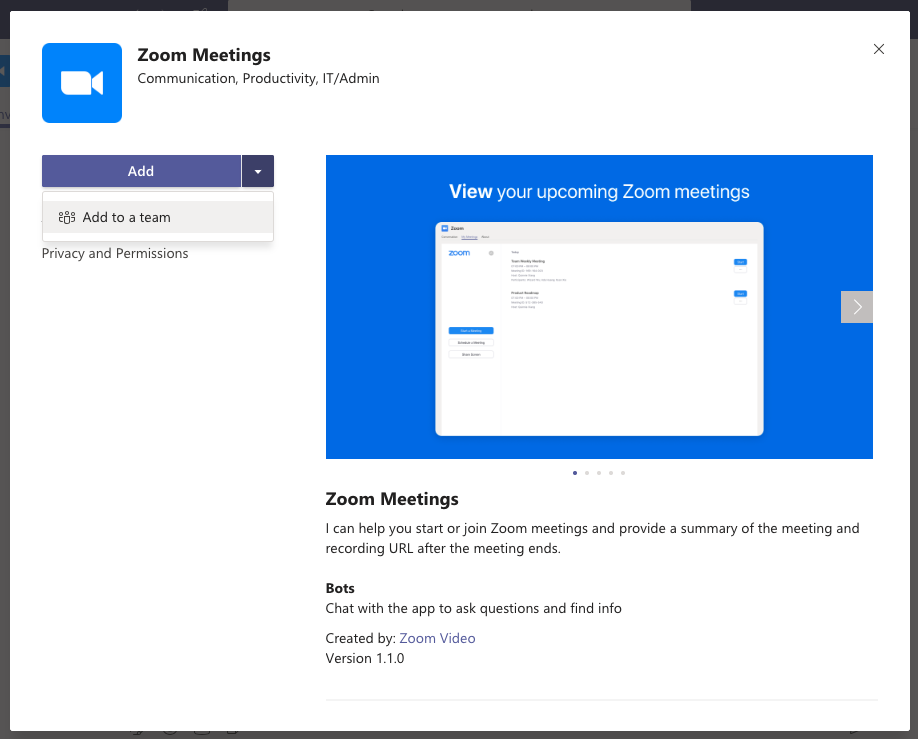Click the Version 1.1.0 text
Image resolution: width=918 pixels, height=739 pixels.
[x=365, y=658]
